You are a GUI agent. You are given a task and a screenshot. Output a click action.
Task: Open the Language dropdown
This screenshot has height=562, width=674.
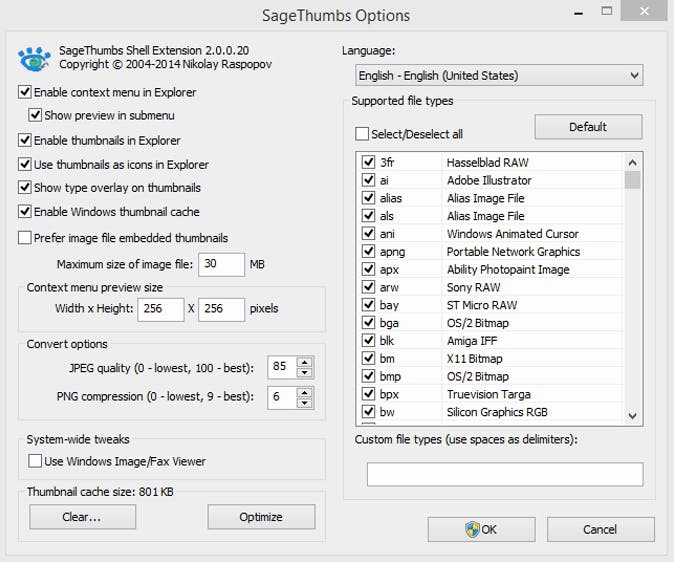coord(499,75)
